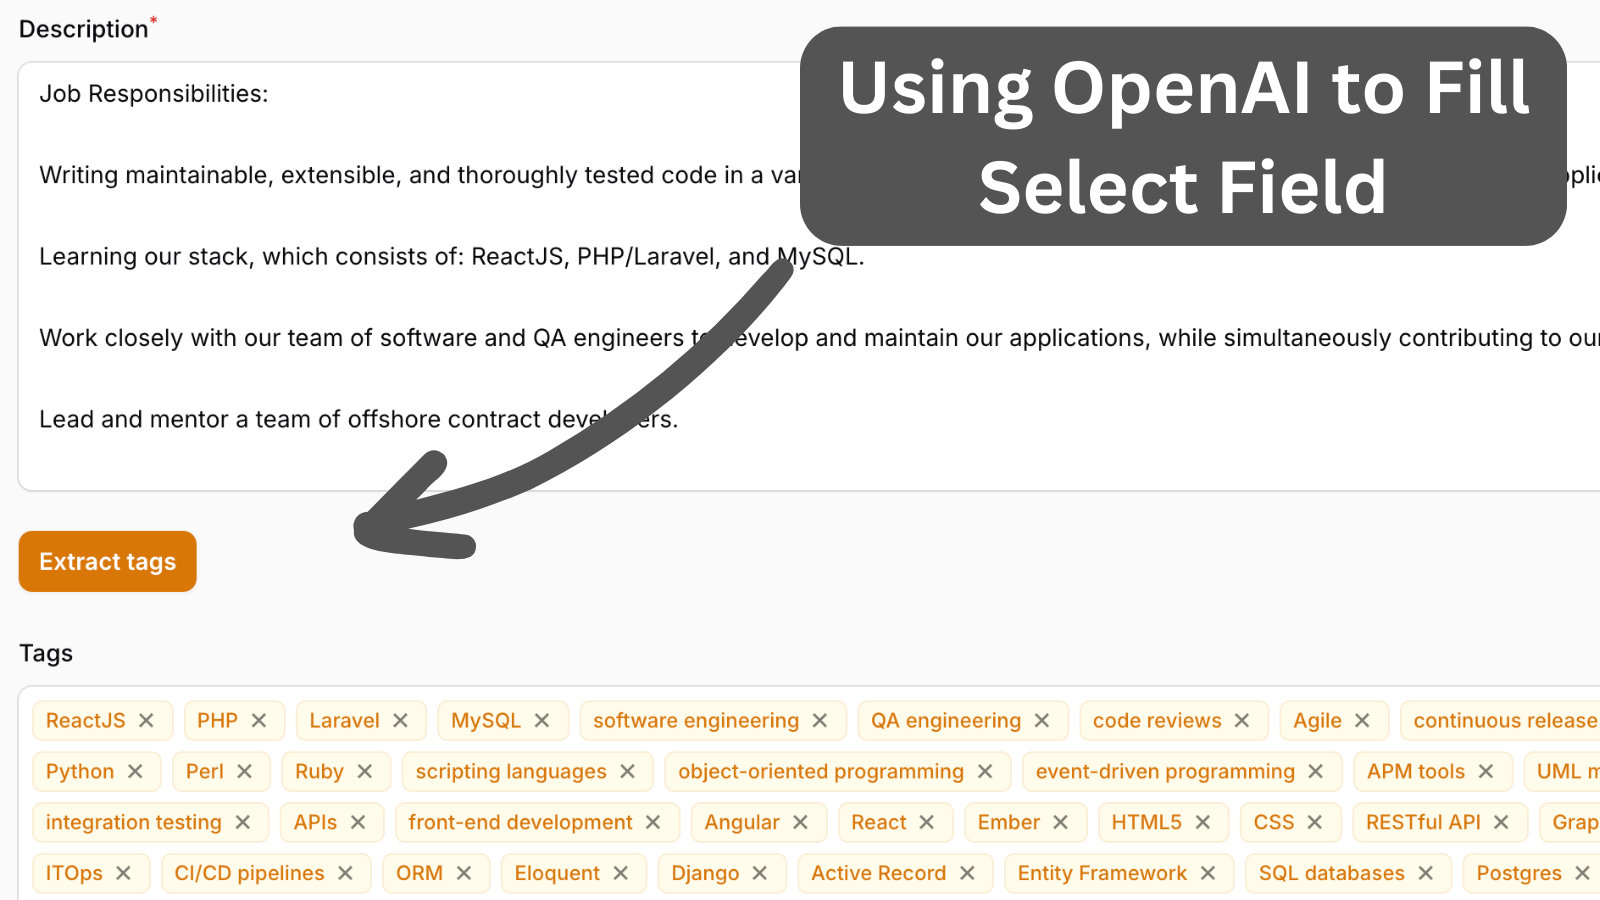Delete the Python tag
The image size is (1600, 900).
tap(135, 771)
